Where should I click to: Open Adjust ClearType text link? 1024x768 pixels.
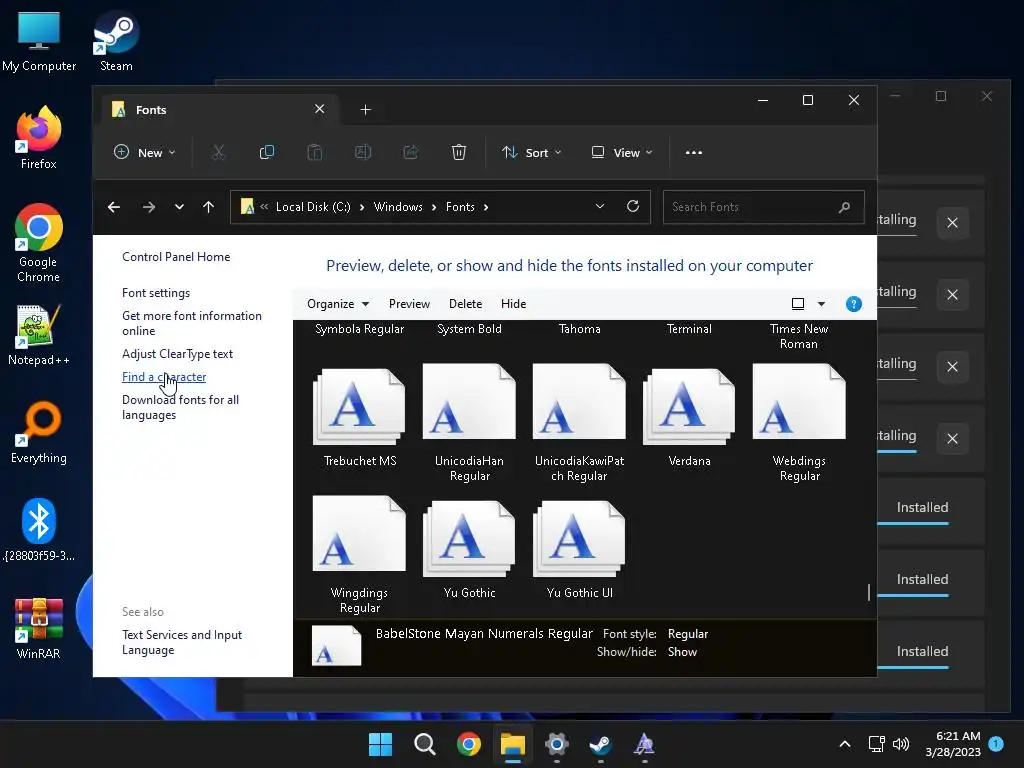point(178,353)
